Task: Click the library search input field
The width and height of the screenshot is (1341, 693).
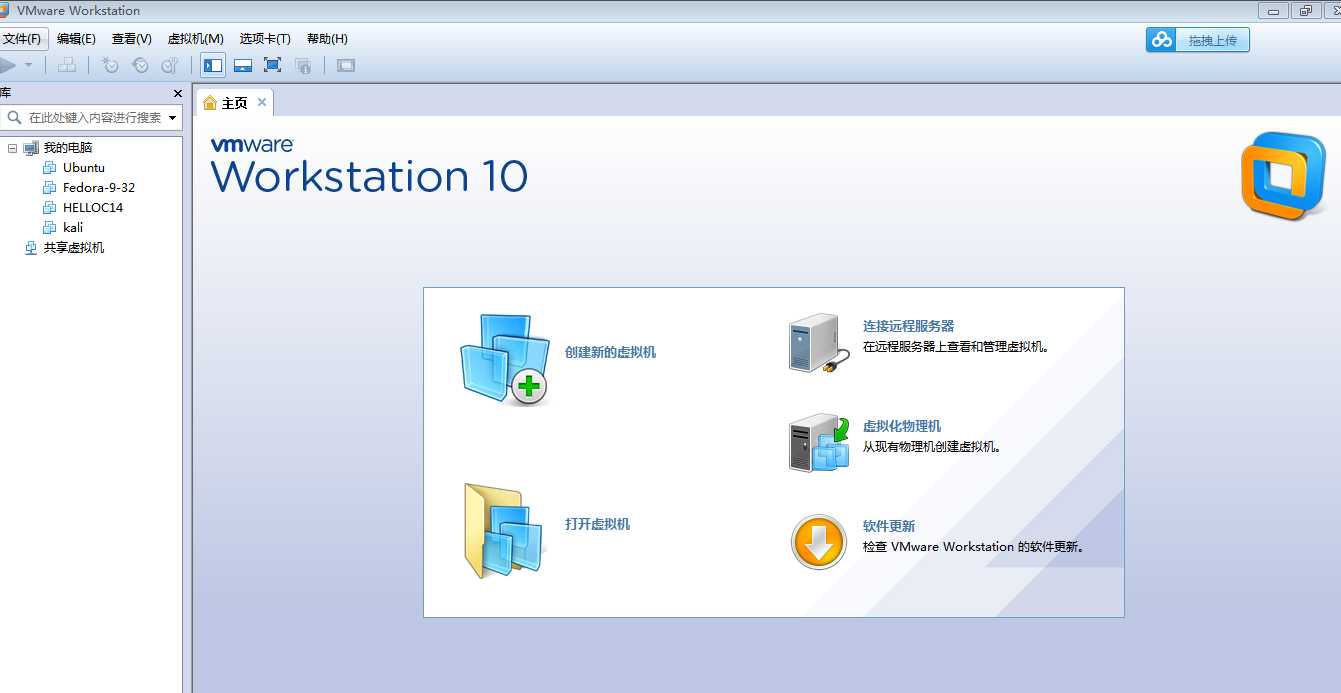Action: tap(96, 117)
